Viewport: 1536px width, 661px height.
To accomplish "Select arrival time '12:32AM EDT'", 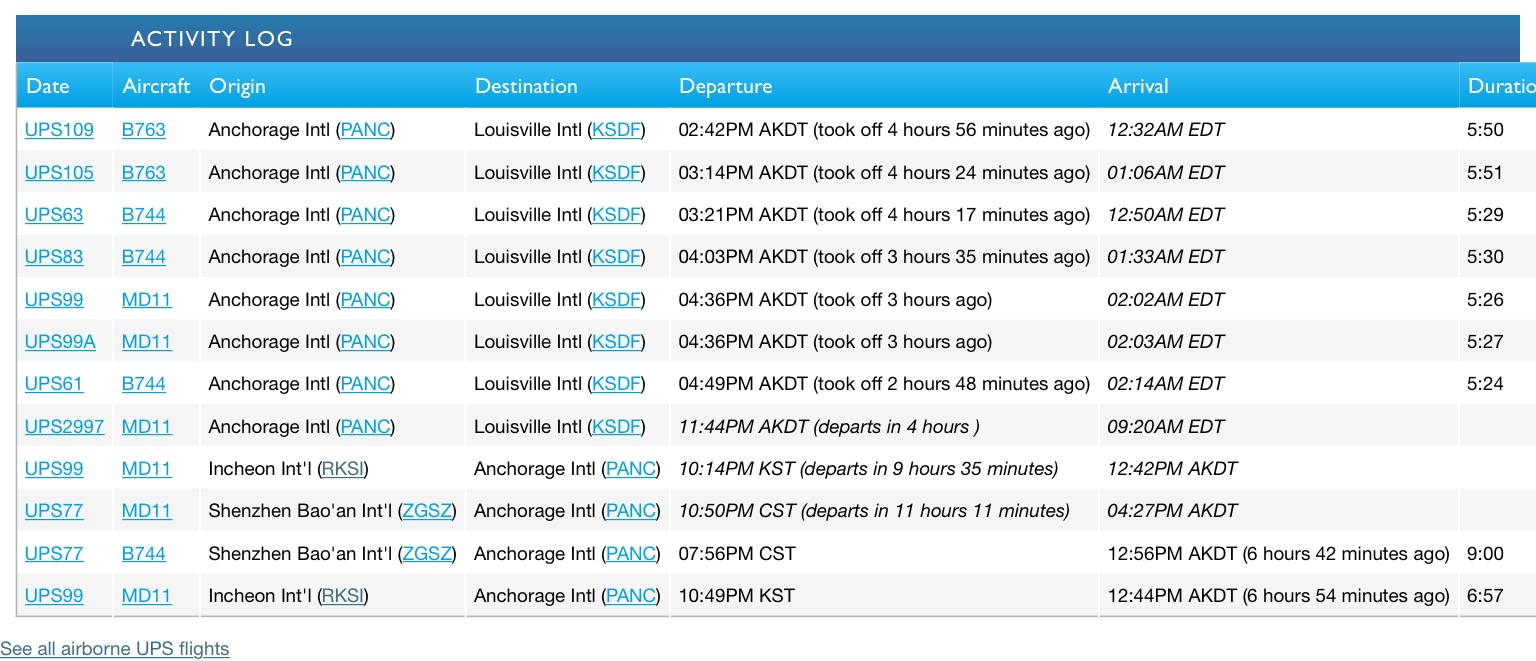I will (1166, 130).
